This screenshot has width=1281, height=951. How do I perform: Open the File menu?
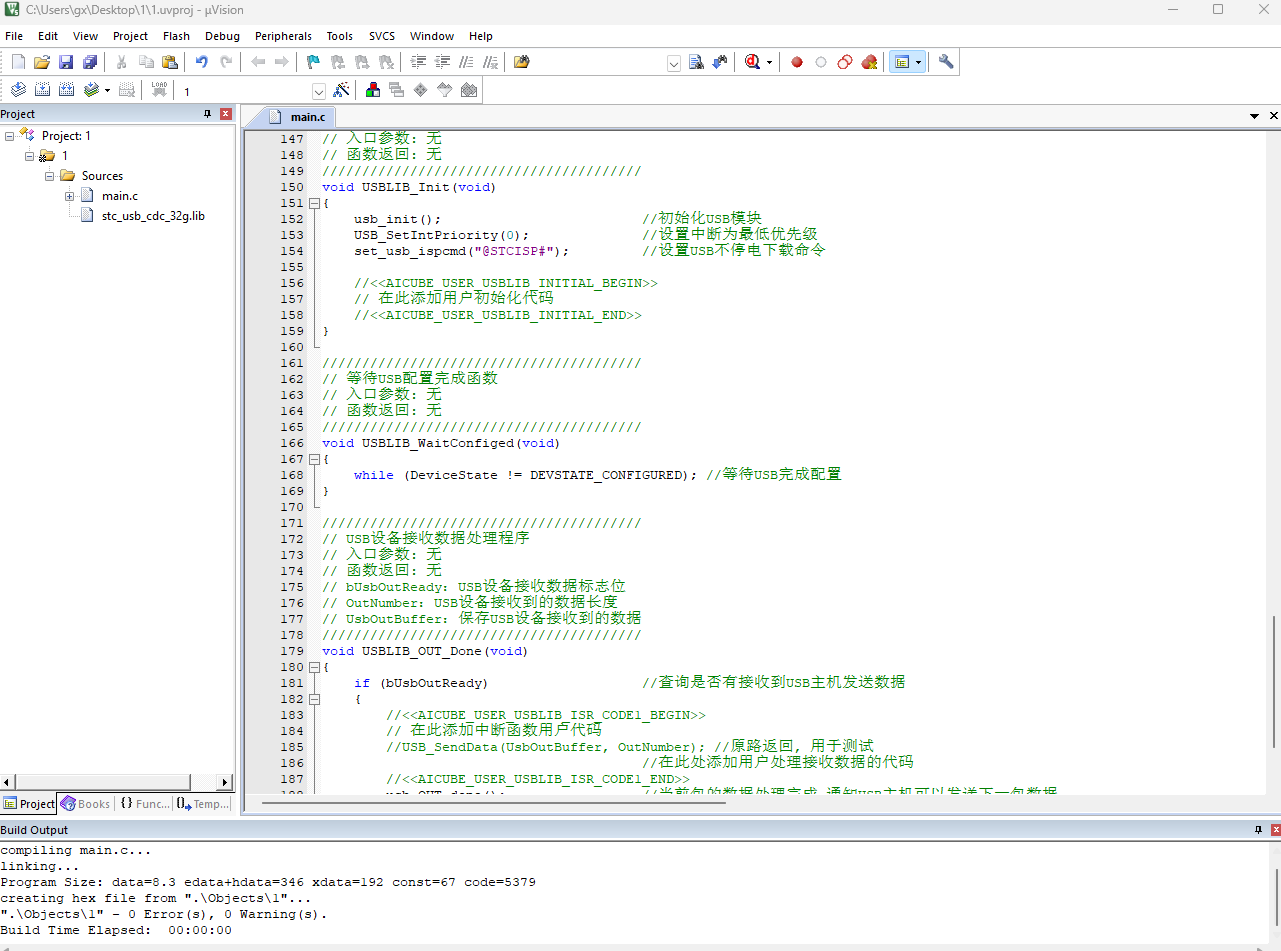click(14, 36)
